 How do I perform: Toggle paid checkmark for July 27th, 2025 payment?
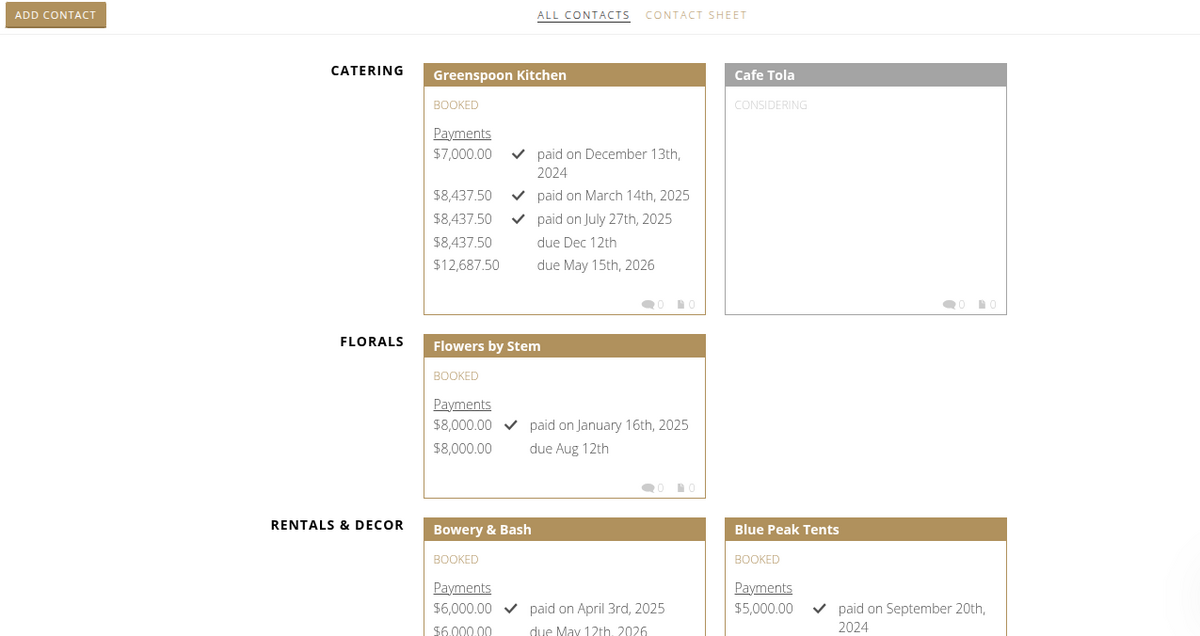pyautogui.click(x=518, y=219)
